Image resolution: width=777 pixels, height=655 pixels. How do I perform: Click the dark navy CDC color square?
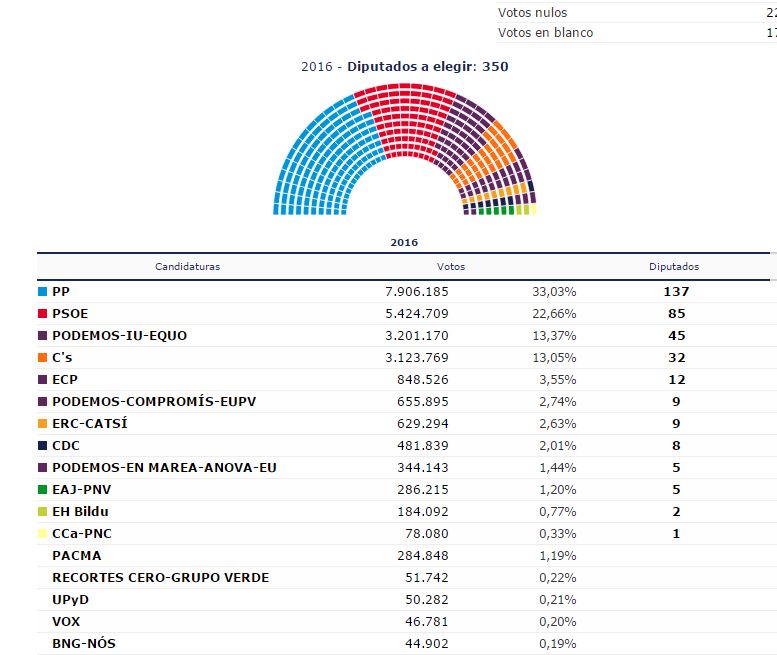coord(43,446)
